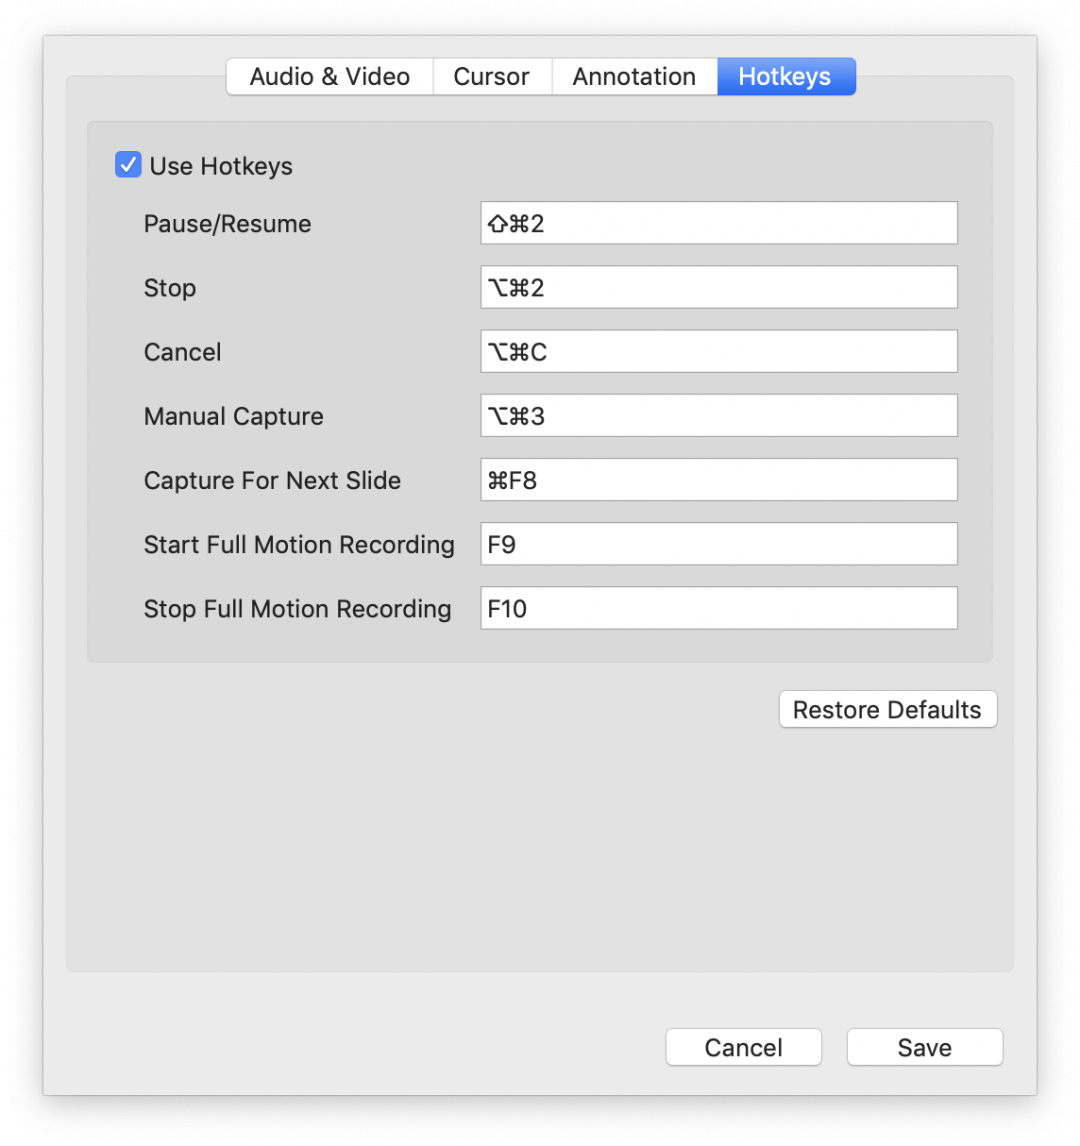Viewport: 1080px width, 1146px height.
Task: Select the Stop hotkey field
Action: click(718, 287)
